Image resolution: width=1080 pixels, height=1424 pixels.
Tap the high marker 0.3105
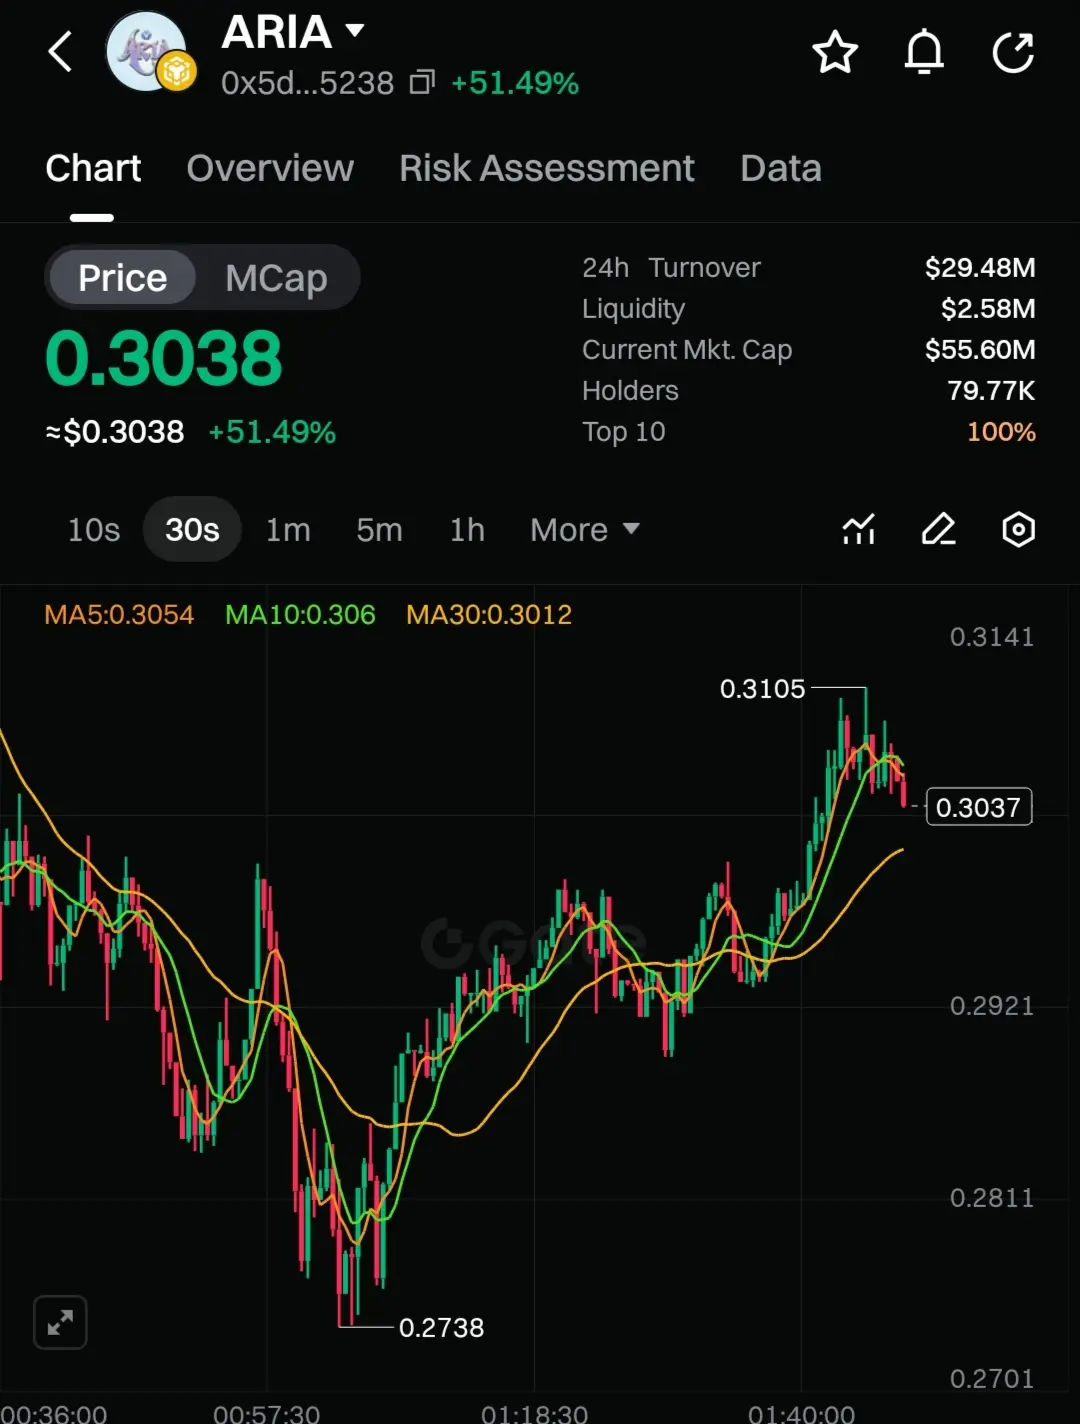click(762, 688)
